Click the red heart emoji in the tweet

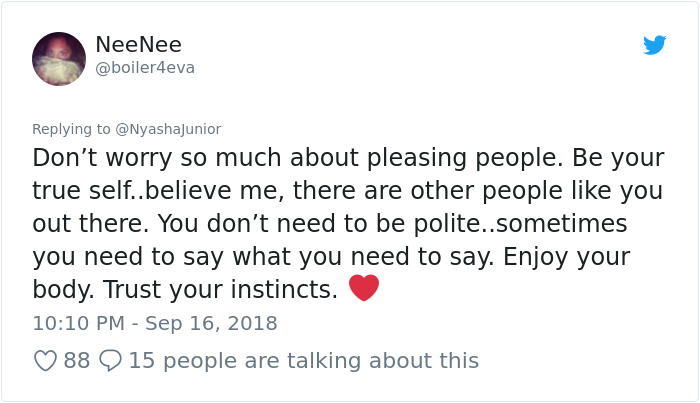[364, 289]
